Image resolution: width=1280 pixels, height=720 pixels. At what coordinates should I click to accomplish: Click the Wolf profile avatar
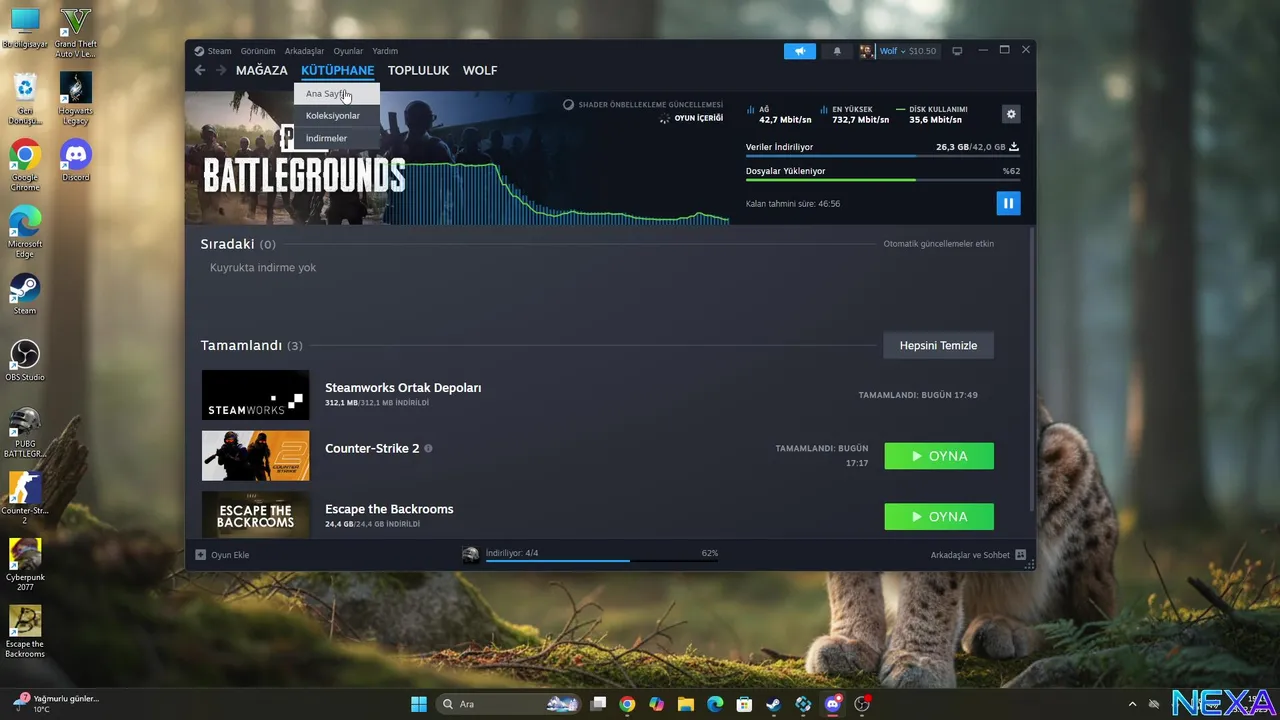[867, 51]
